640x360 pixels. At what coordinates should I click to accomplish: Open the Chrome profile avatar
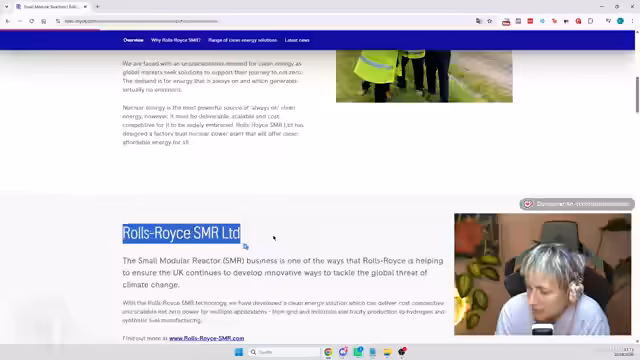point(620,21)
